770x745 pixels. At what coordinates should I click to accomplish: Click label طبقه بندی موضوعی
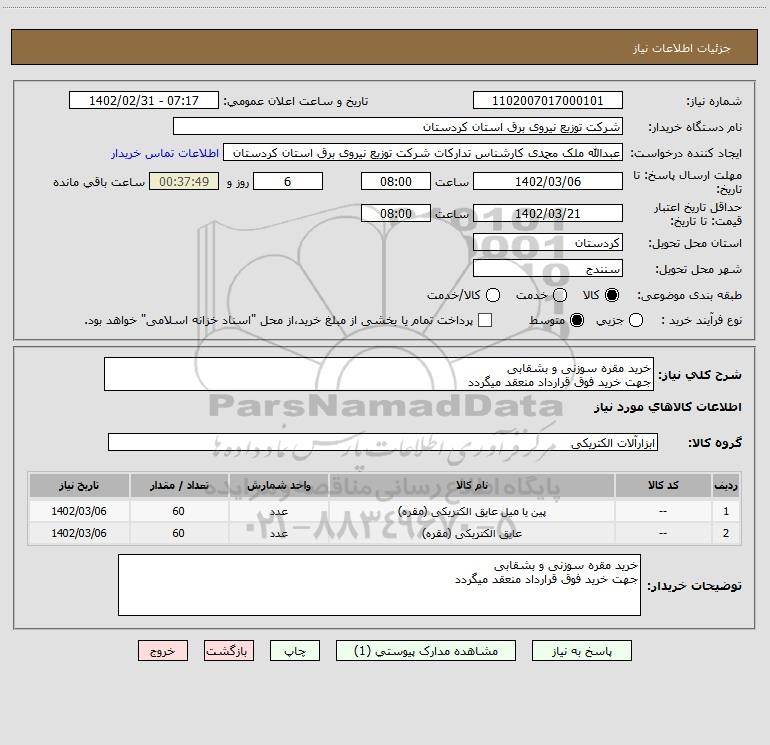tap(689, 295)
